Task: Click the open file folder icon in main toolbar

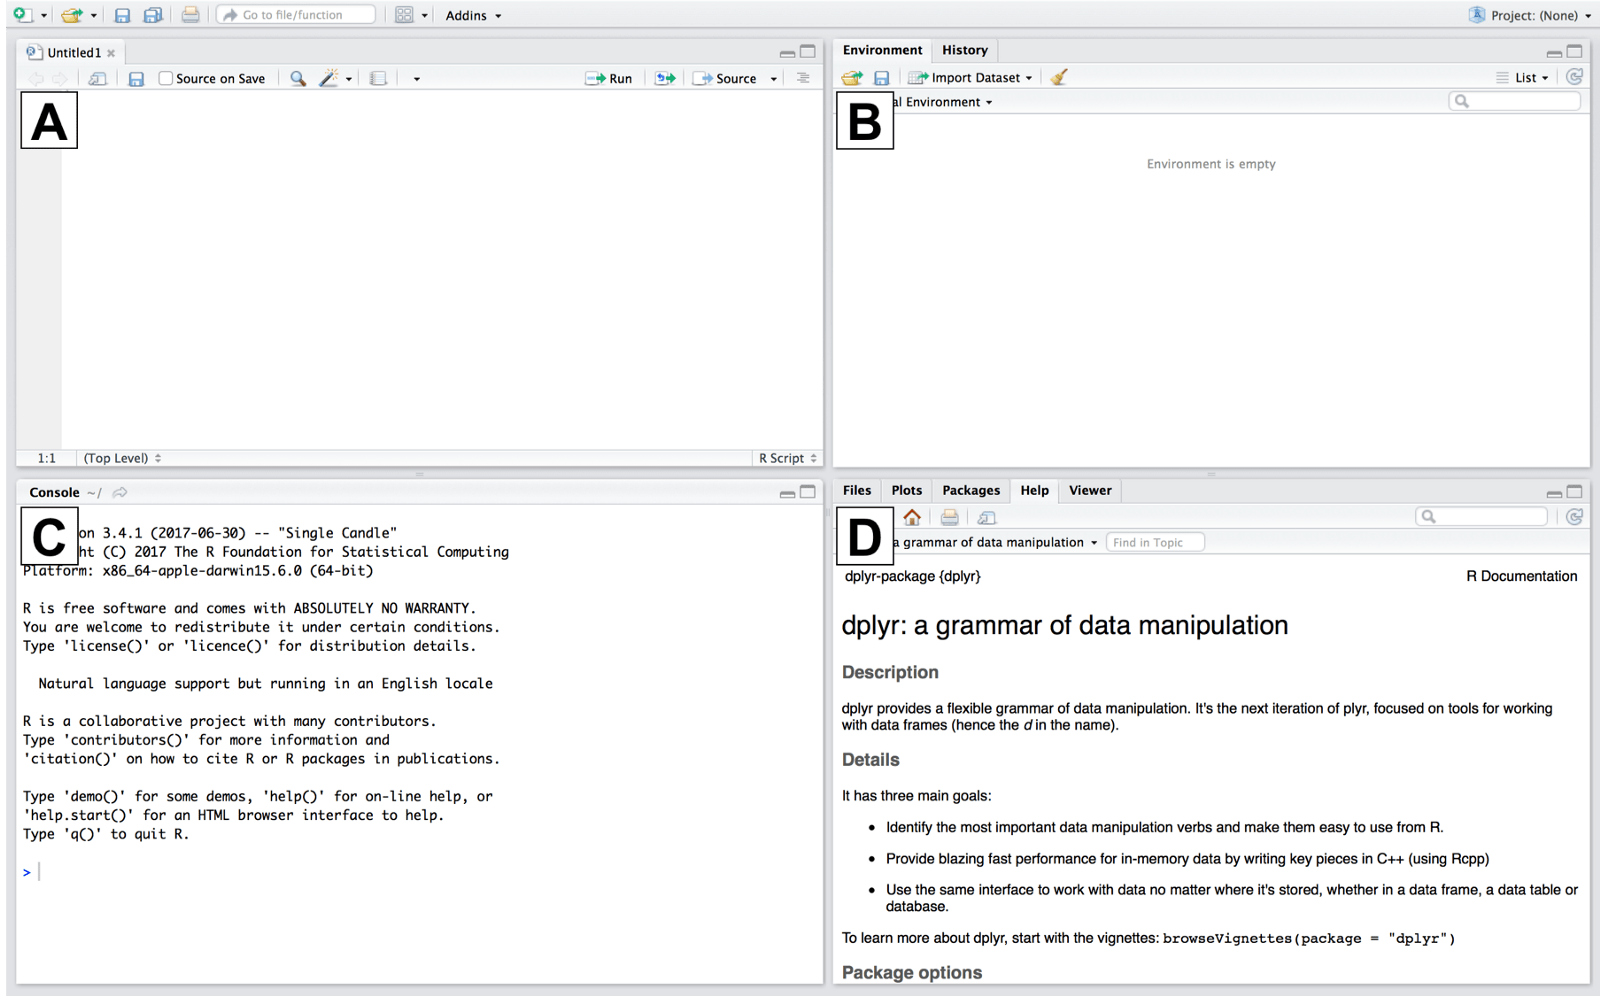Action: point(71,15)
